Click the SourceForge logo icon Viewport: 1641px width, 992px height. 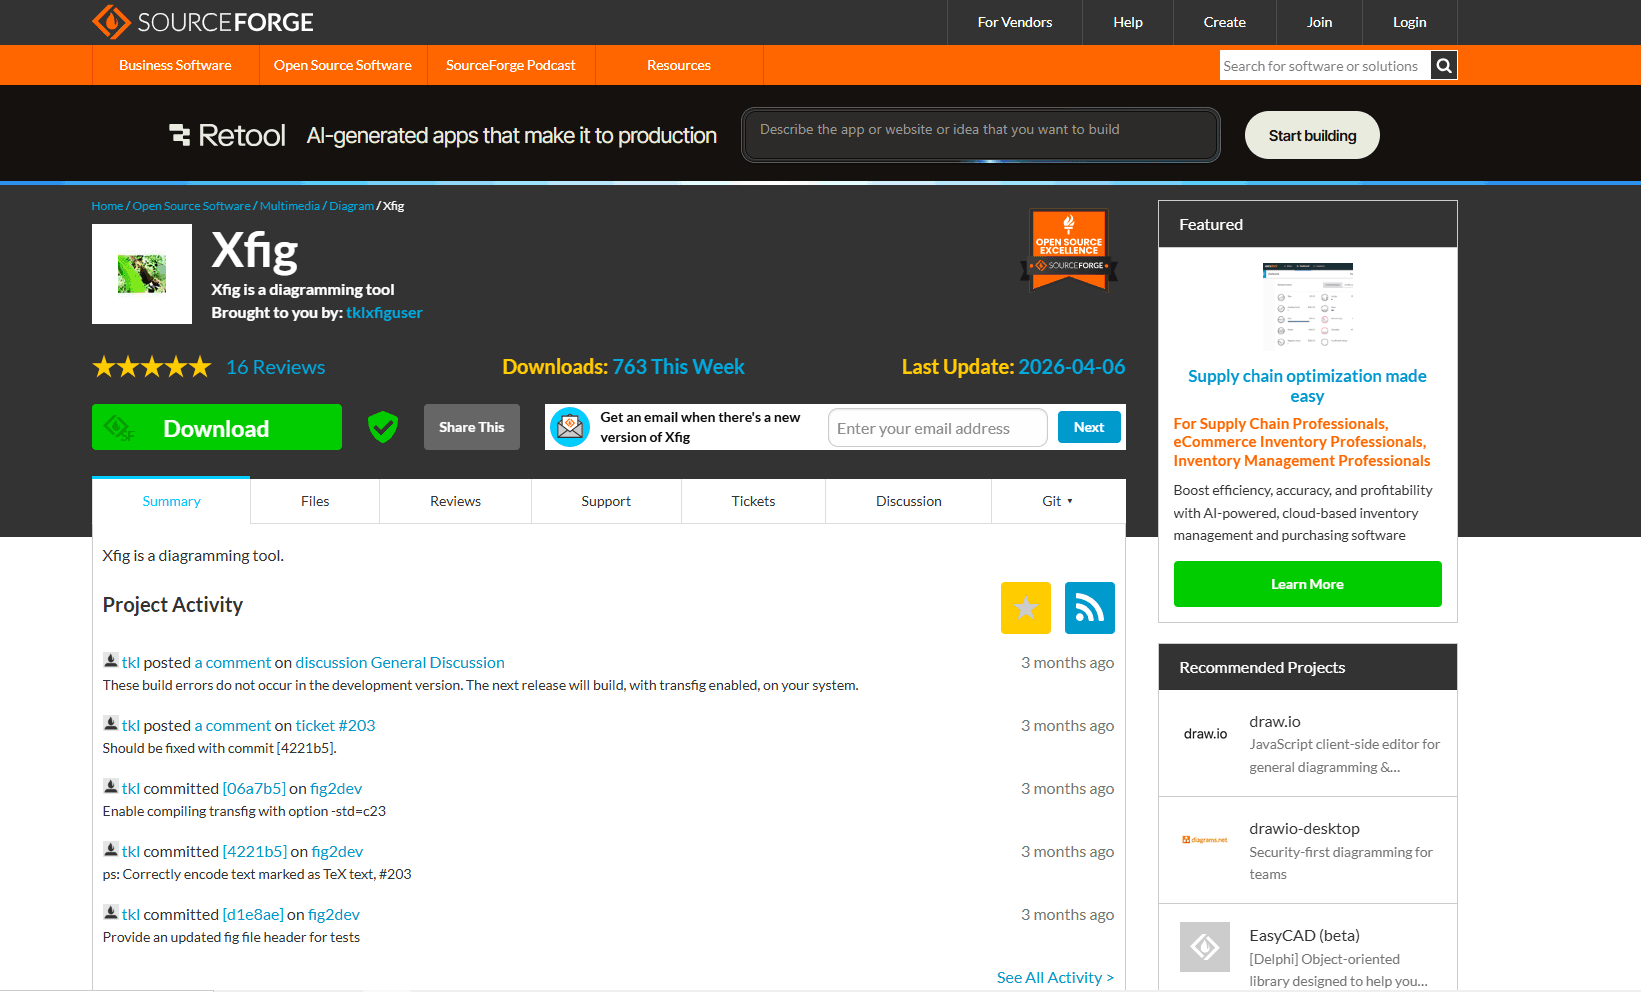111,22
